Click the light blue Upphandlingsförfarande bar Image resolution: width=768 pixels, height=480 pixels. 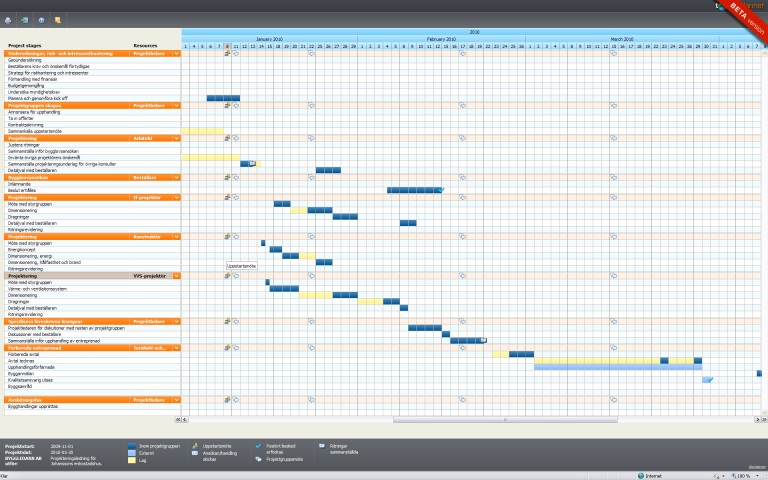click(x=618, y=367)
